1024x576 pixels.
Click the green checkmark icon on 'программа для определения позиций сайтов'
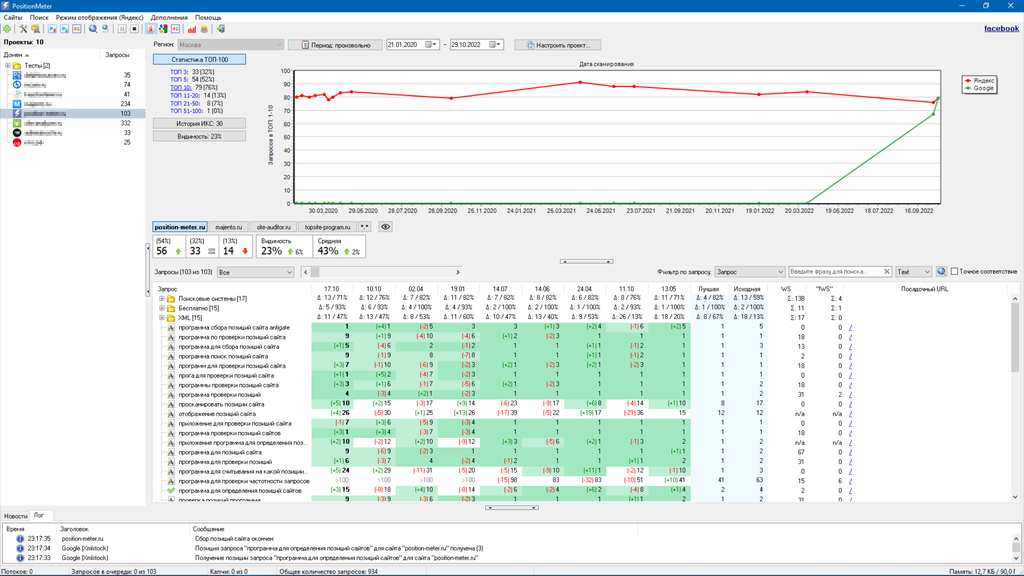[x=170, y=490]
